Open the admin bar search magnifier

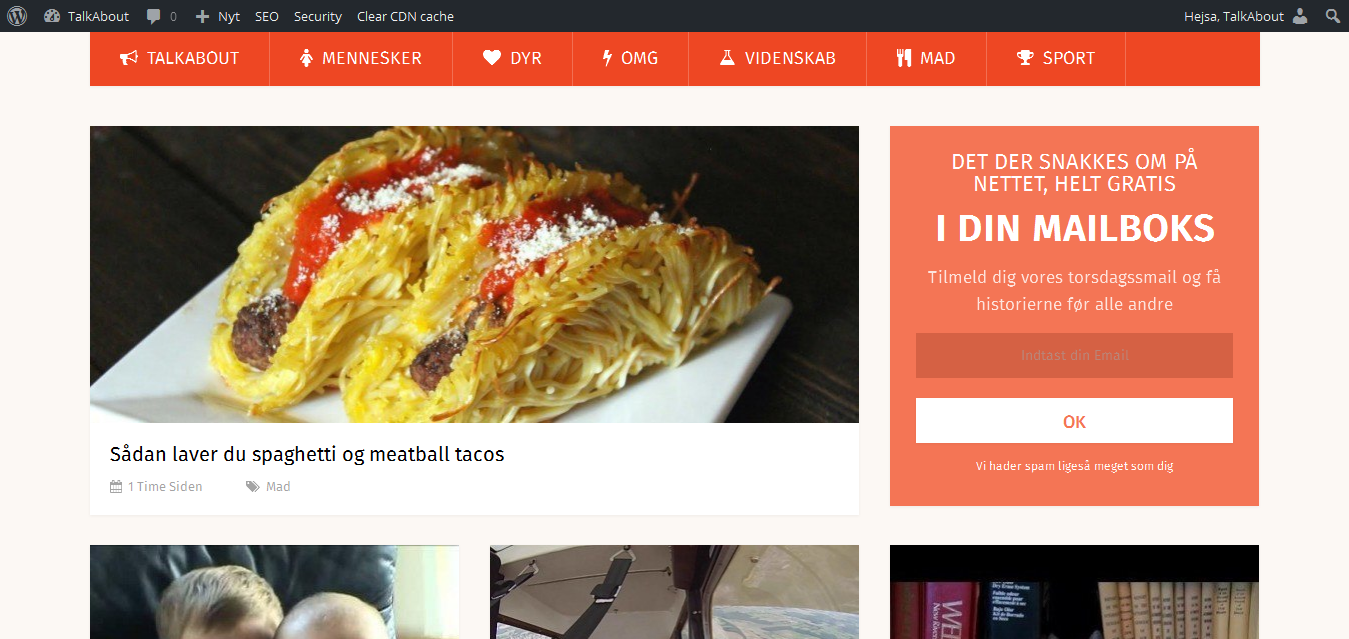click(1332, 16)
